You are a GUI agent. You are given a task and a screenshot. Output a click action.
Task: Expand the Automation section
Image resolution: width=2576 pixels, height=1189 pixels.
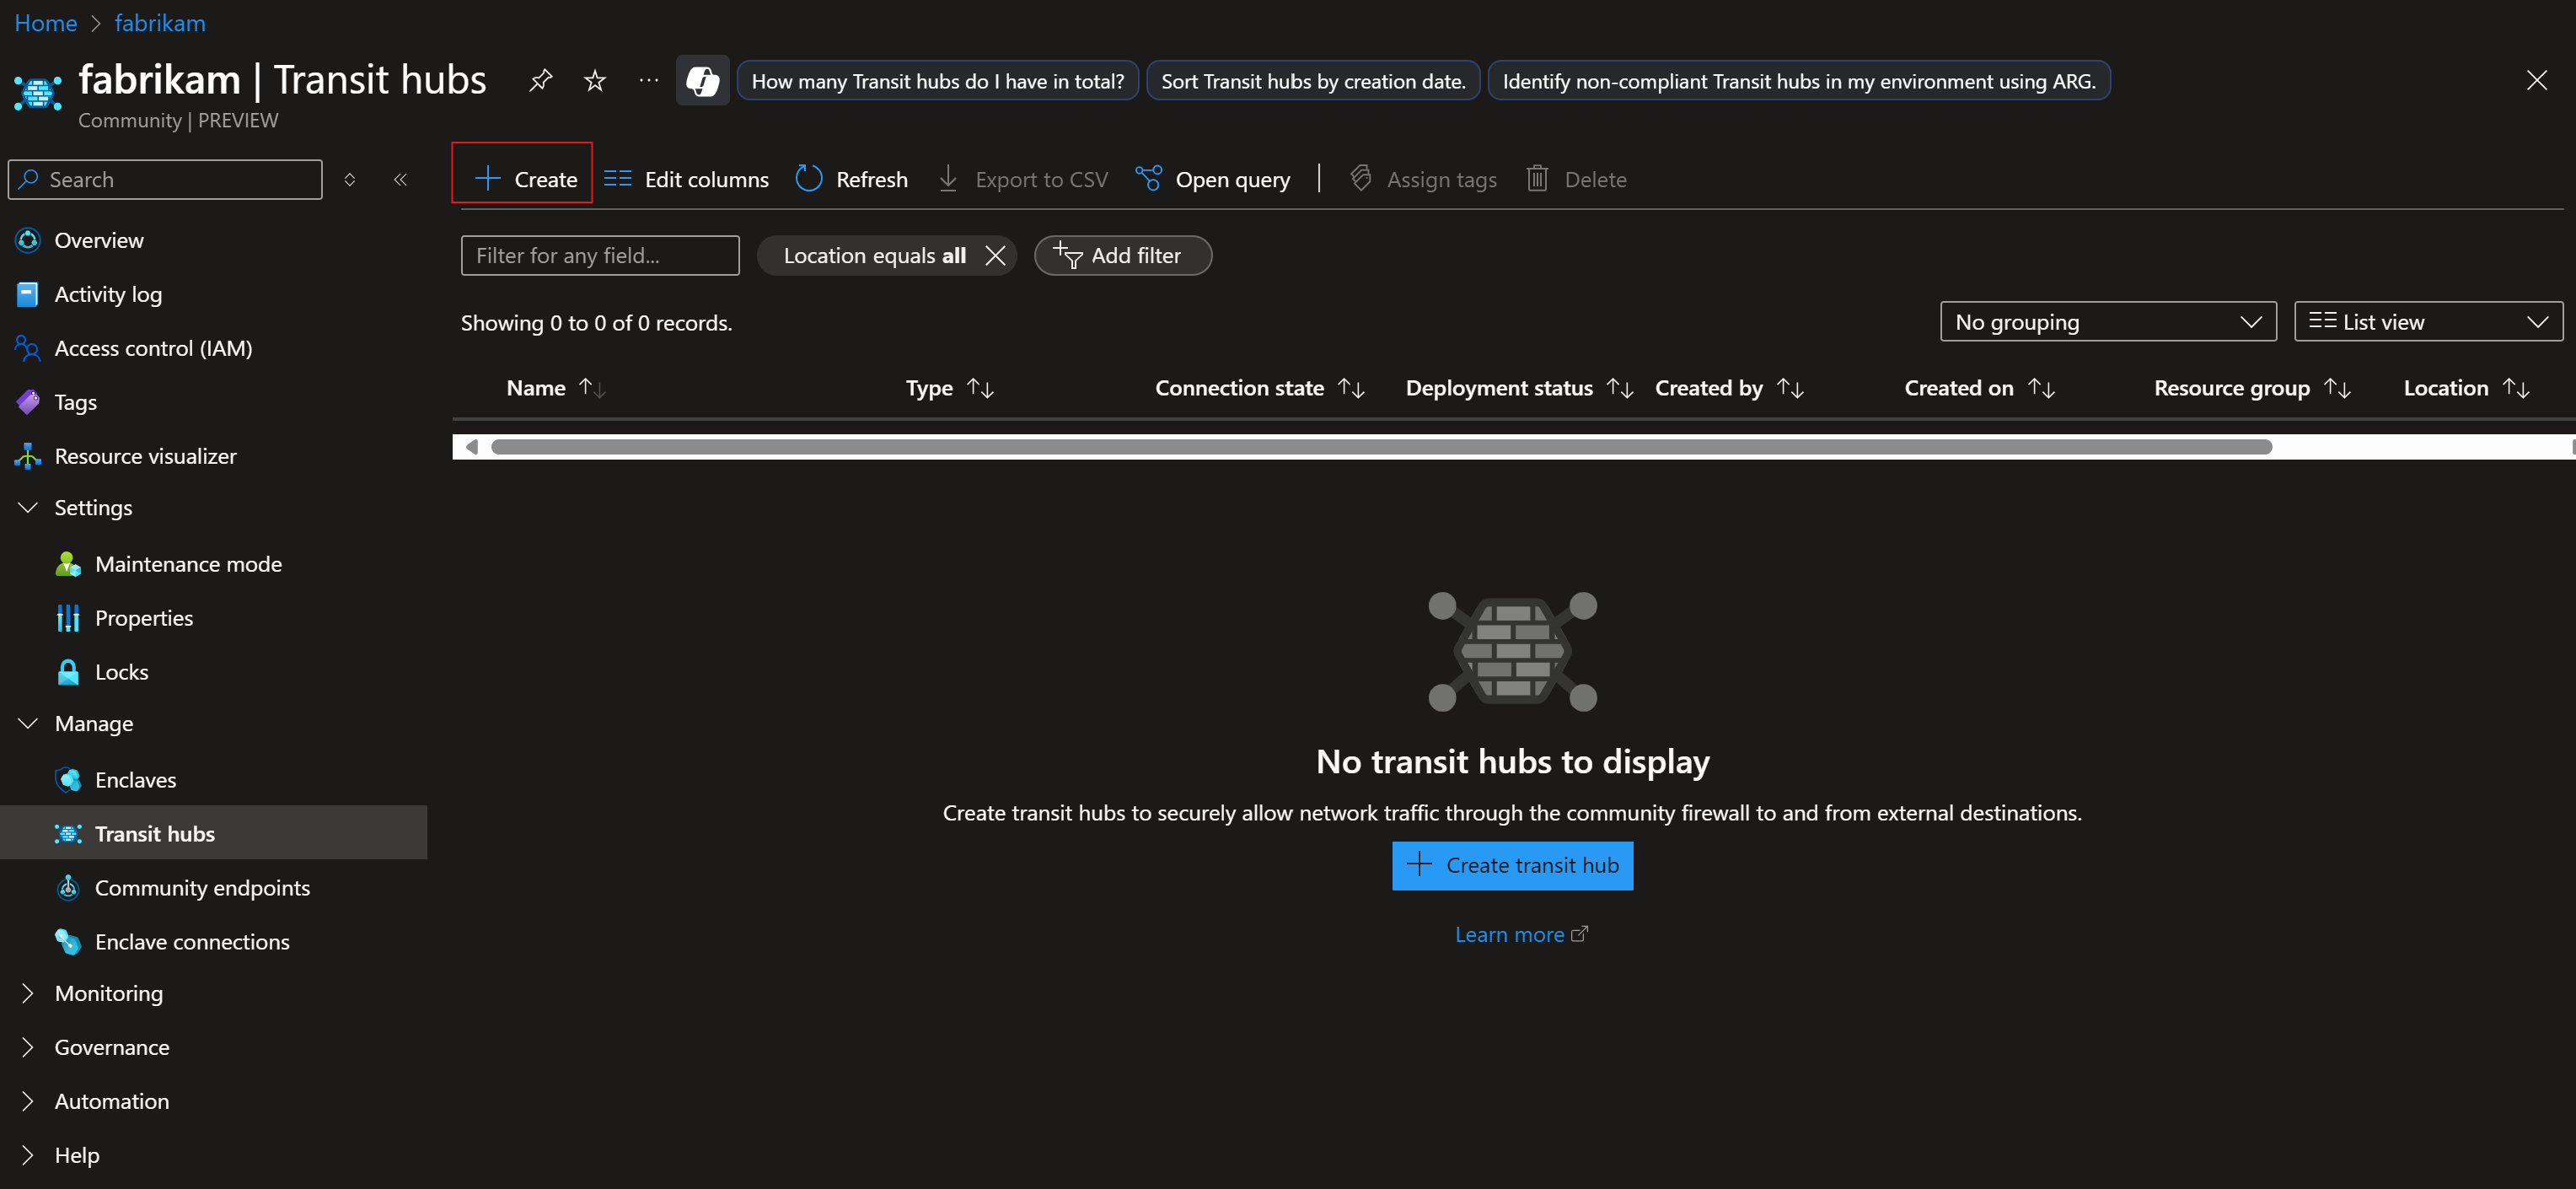pos(28,1102)
